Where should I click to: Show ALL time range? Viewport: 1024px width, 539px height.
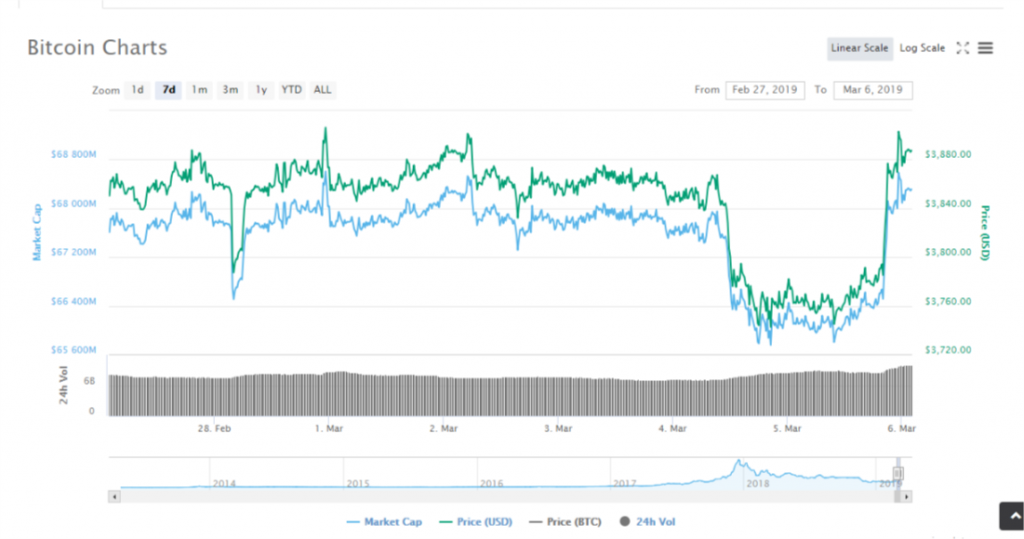[322, 90]
